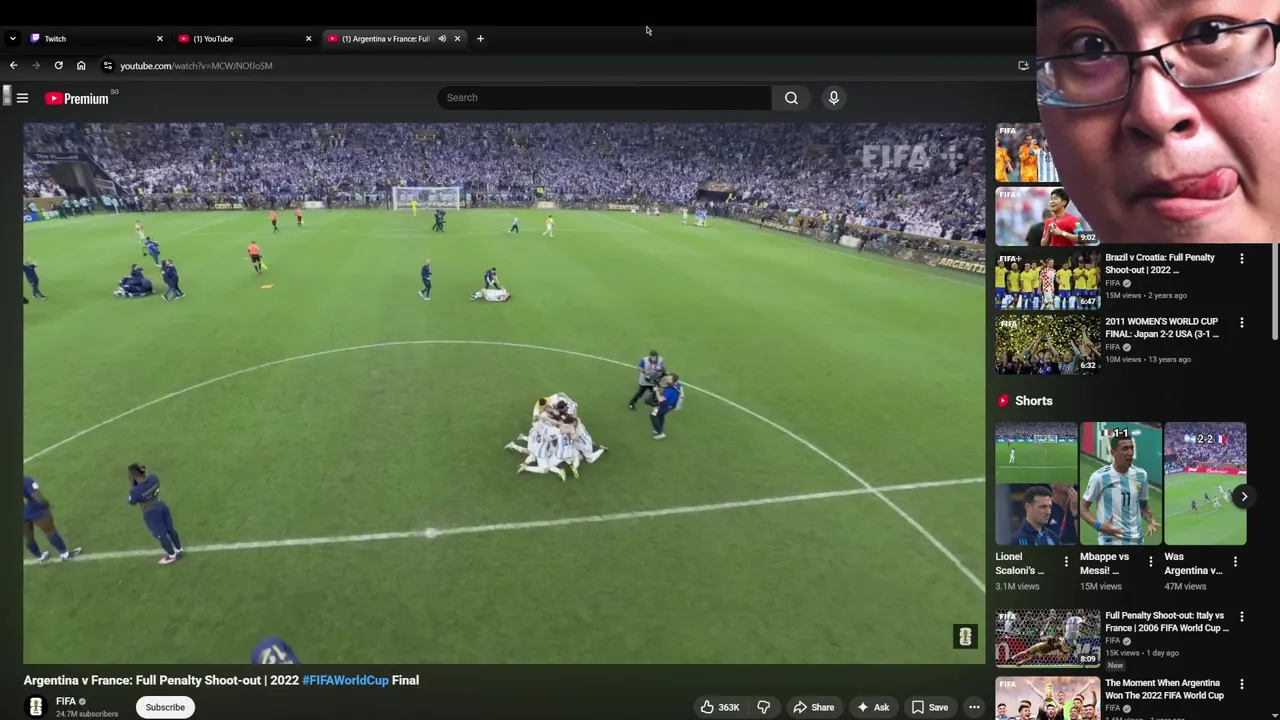This screenshot has height=720, width=1280.
Task: Click the YouTube Premium logo
Action: click(x=77, y=98)
